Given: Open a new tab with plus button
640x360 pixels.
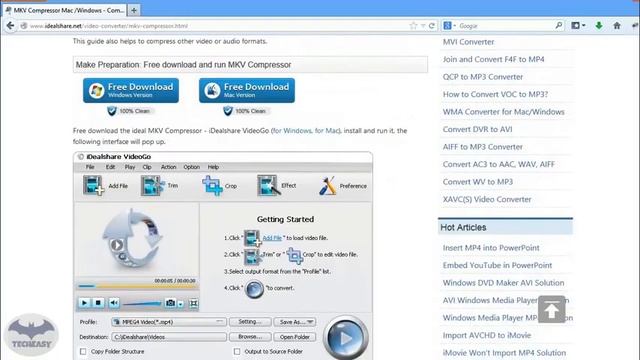Looking at the screenshot, I should tap(133, 10).
